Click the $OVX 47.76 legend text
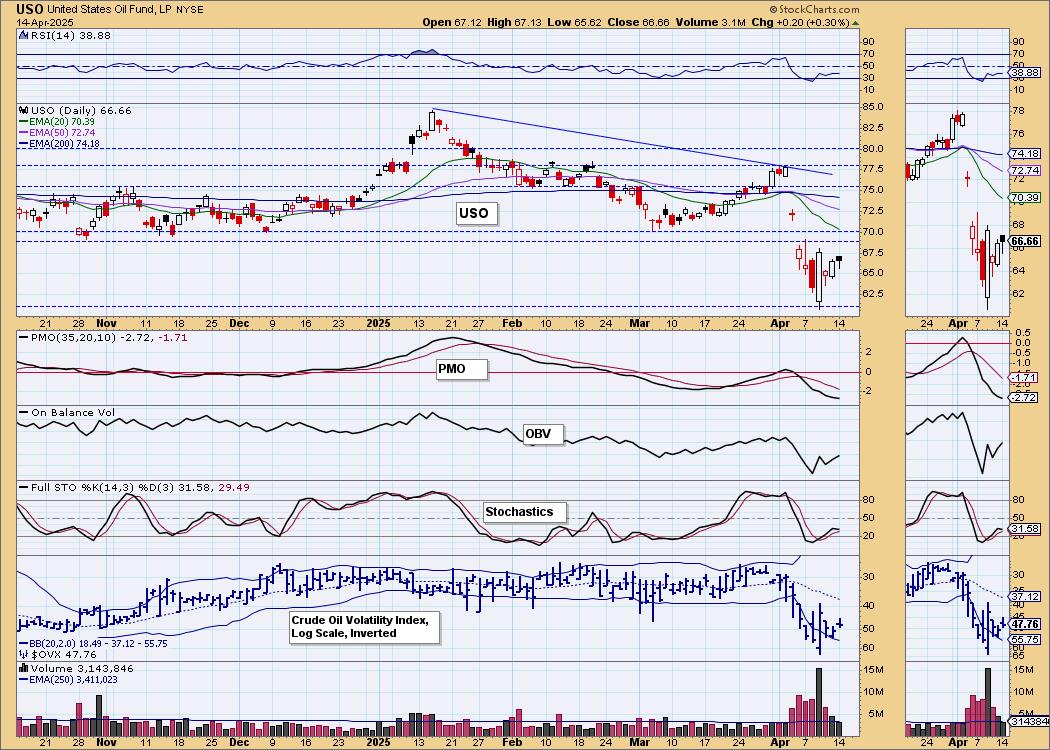The width and height of the screenshot is (1050, 750). tap(63, 654)
